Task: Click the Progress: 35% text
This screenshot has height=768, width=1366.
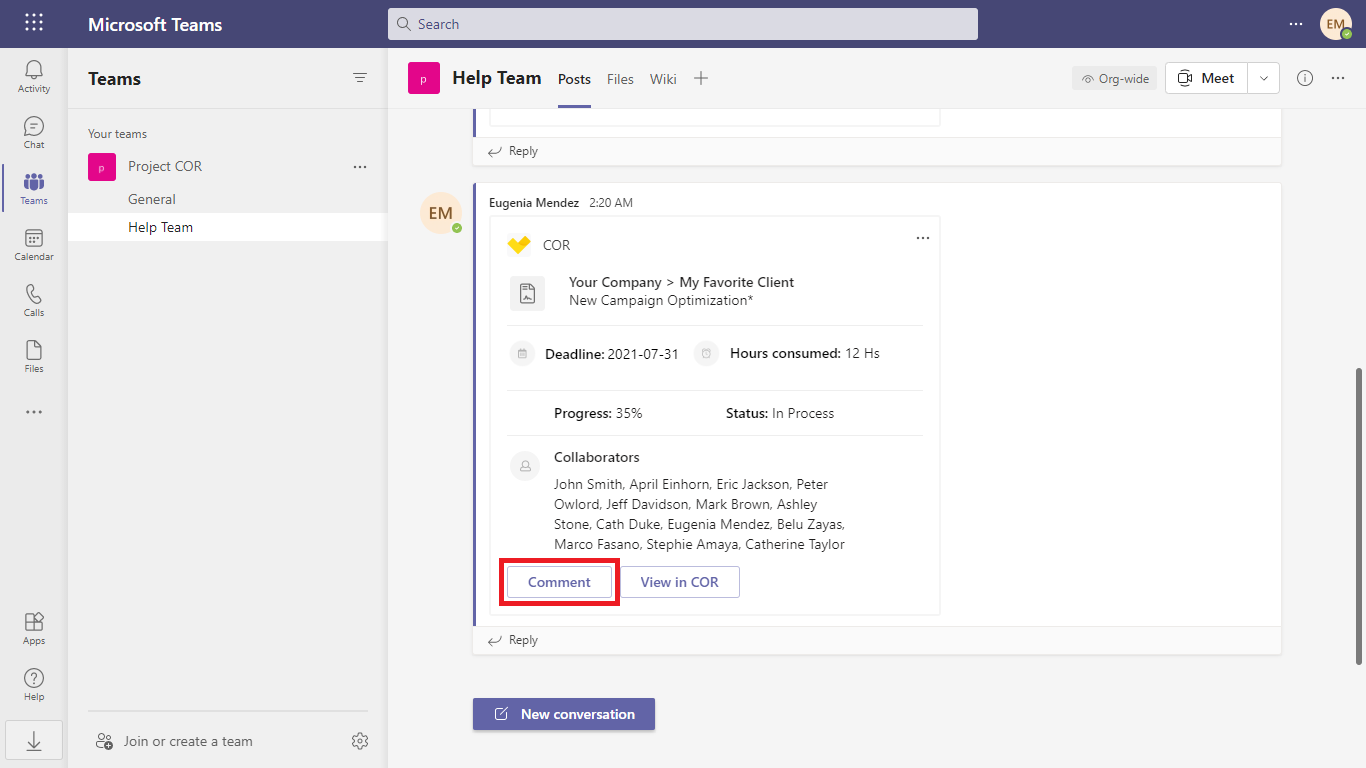Action: (598, 413)
